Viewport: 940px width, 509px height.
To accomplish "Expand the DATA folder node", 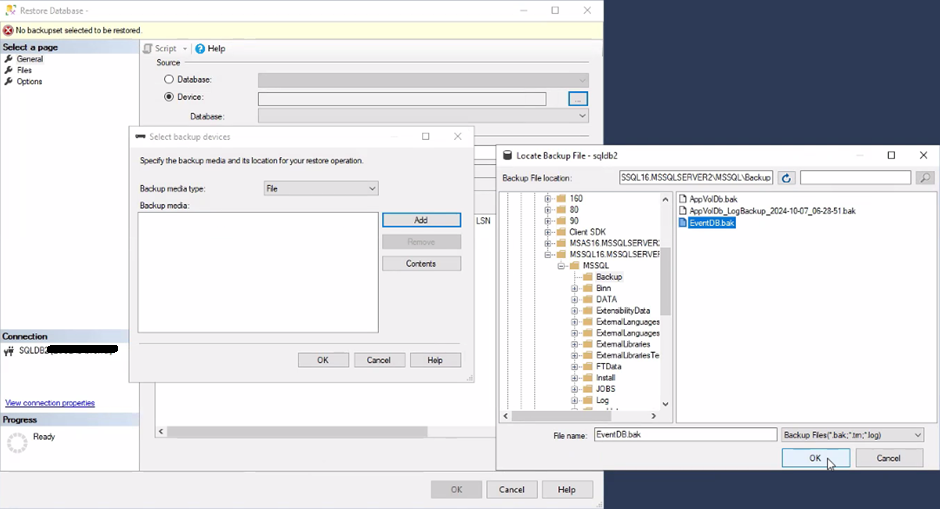I will click(575, 299).
